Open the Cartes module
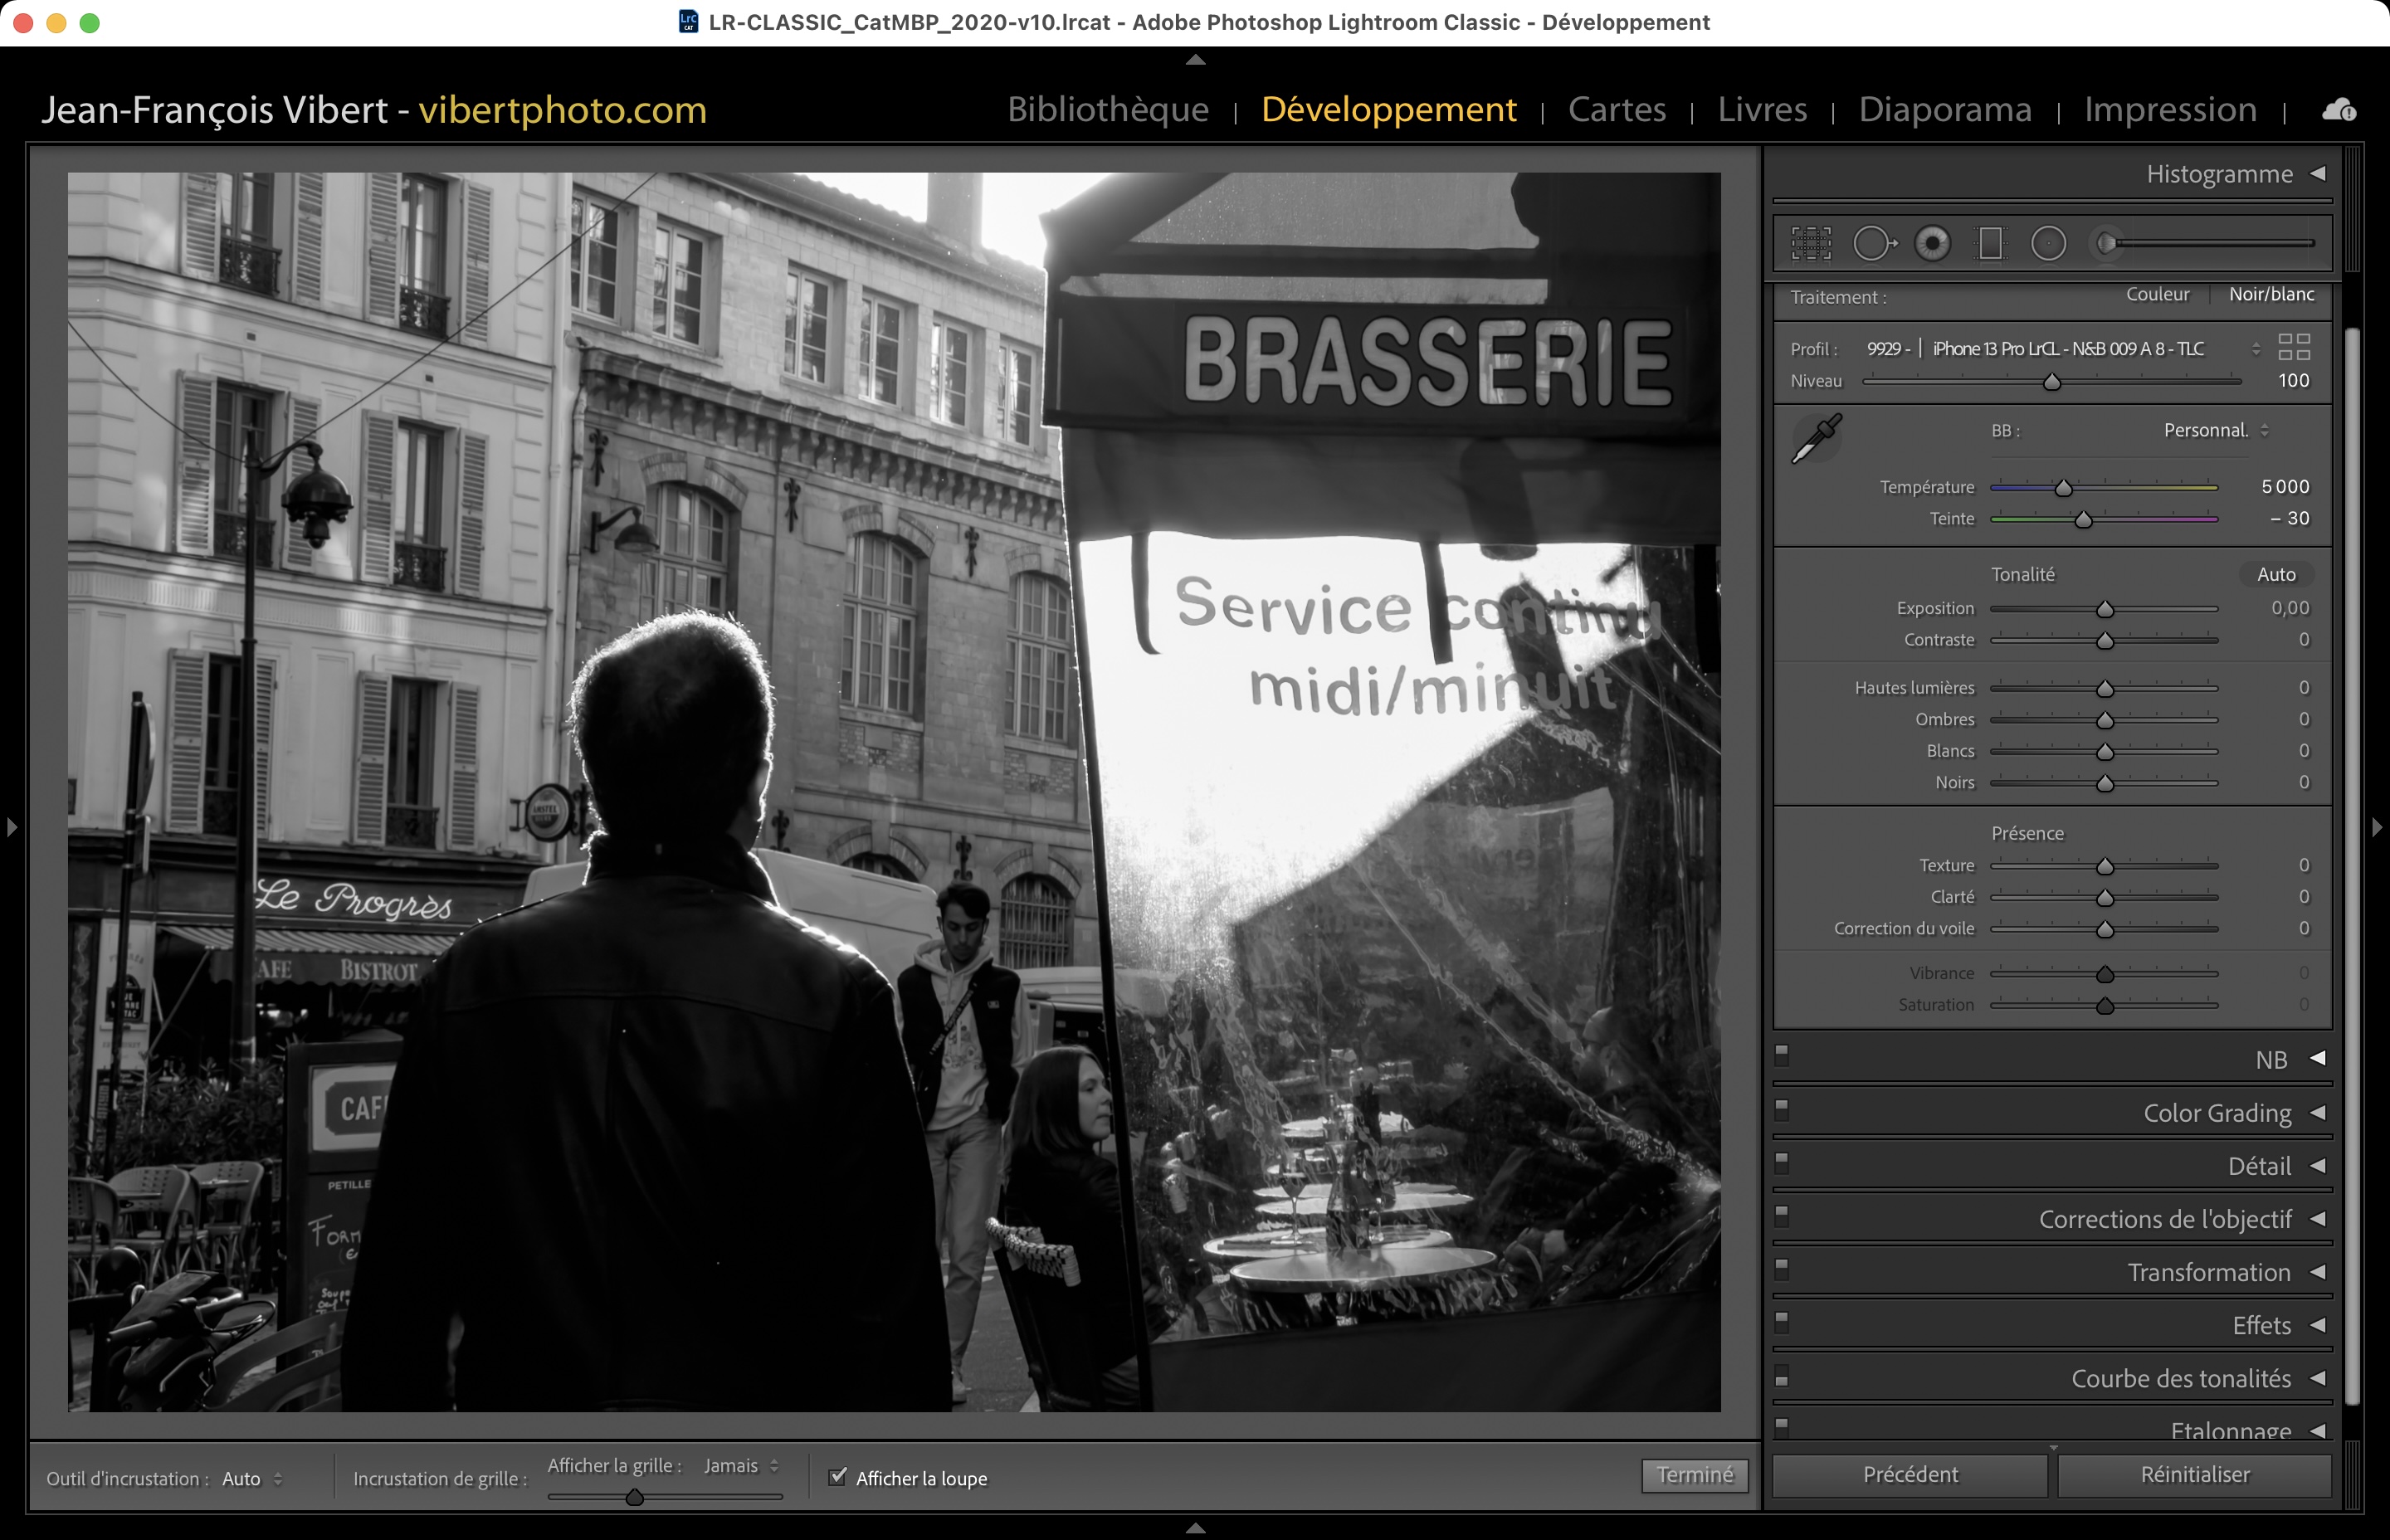Image resolution: width=2390 pixels, height=1540 pixels. coord(1616,109)
